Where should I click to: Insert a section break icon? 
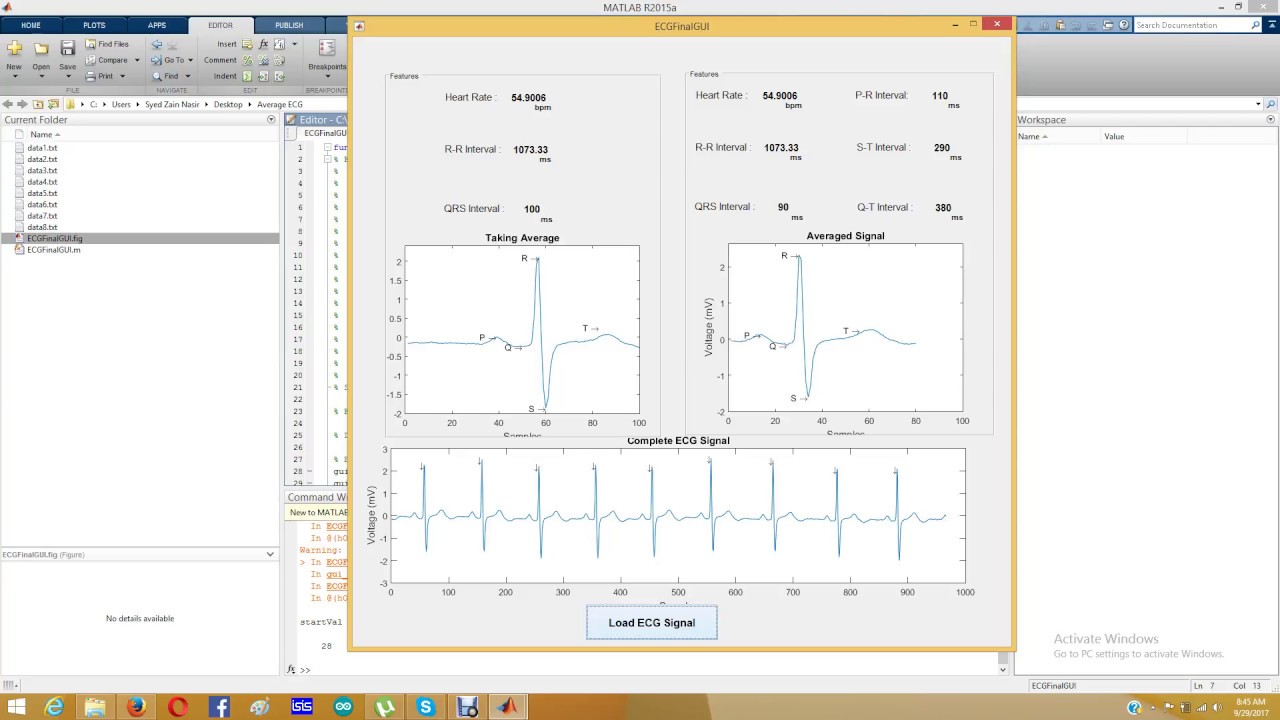point(247,44)
